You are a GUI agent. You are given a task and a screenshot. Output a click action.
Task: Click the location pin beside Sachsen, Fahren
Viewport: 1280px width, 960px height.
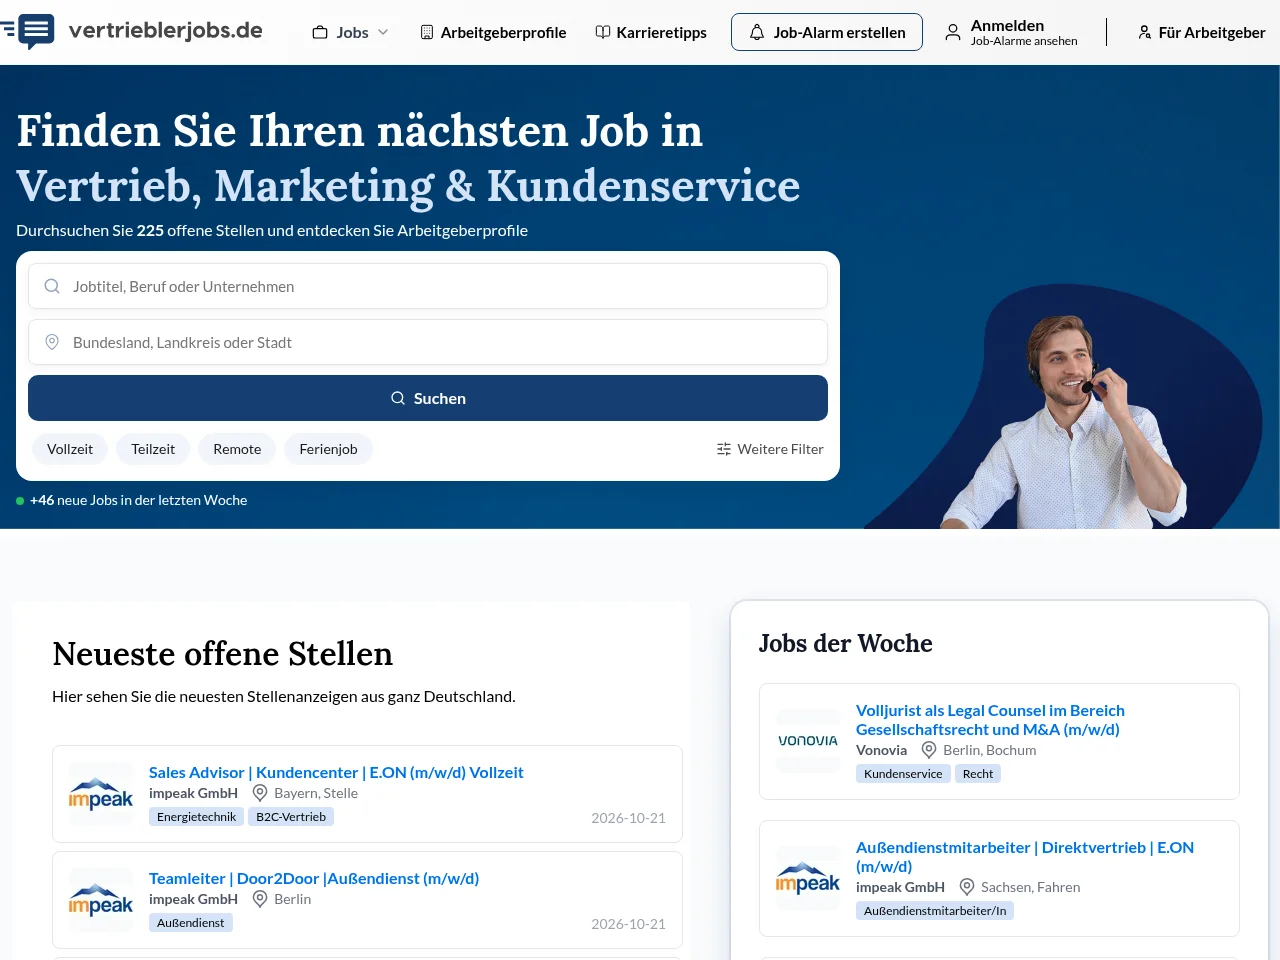[x=967, y=887]
